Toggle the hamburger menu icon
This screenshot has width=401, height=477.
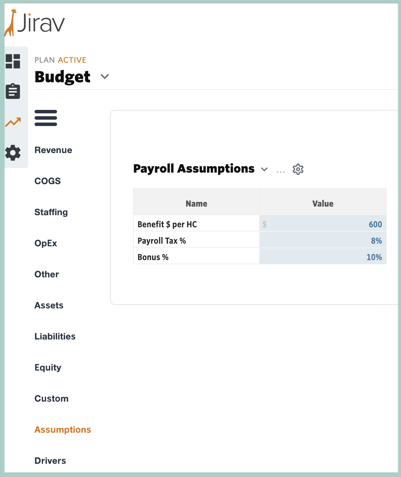[x=46, y=118]
